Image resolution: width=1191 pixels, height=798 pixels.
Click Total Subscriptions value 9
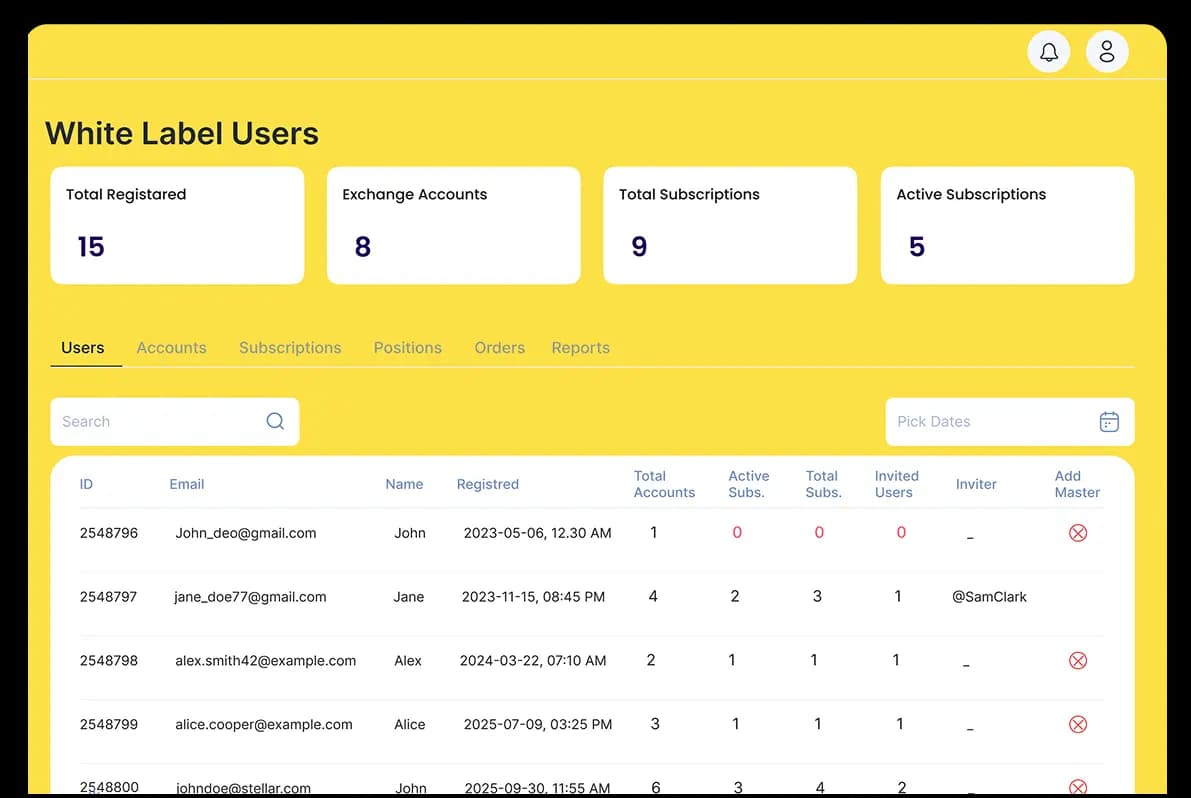point(640,247)
